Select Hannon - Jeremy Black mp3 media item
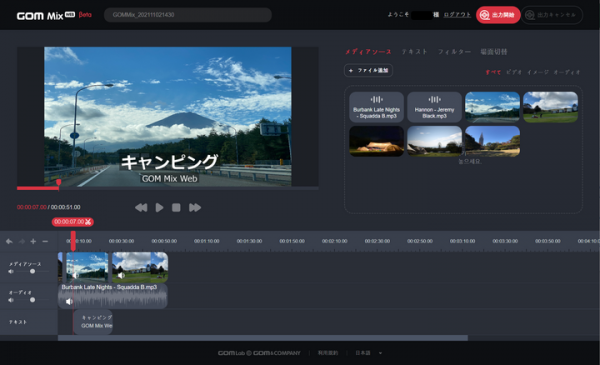This screenshot has height=365, width=600. pyautogui.click(x=434, y=107)
